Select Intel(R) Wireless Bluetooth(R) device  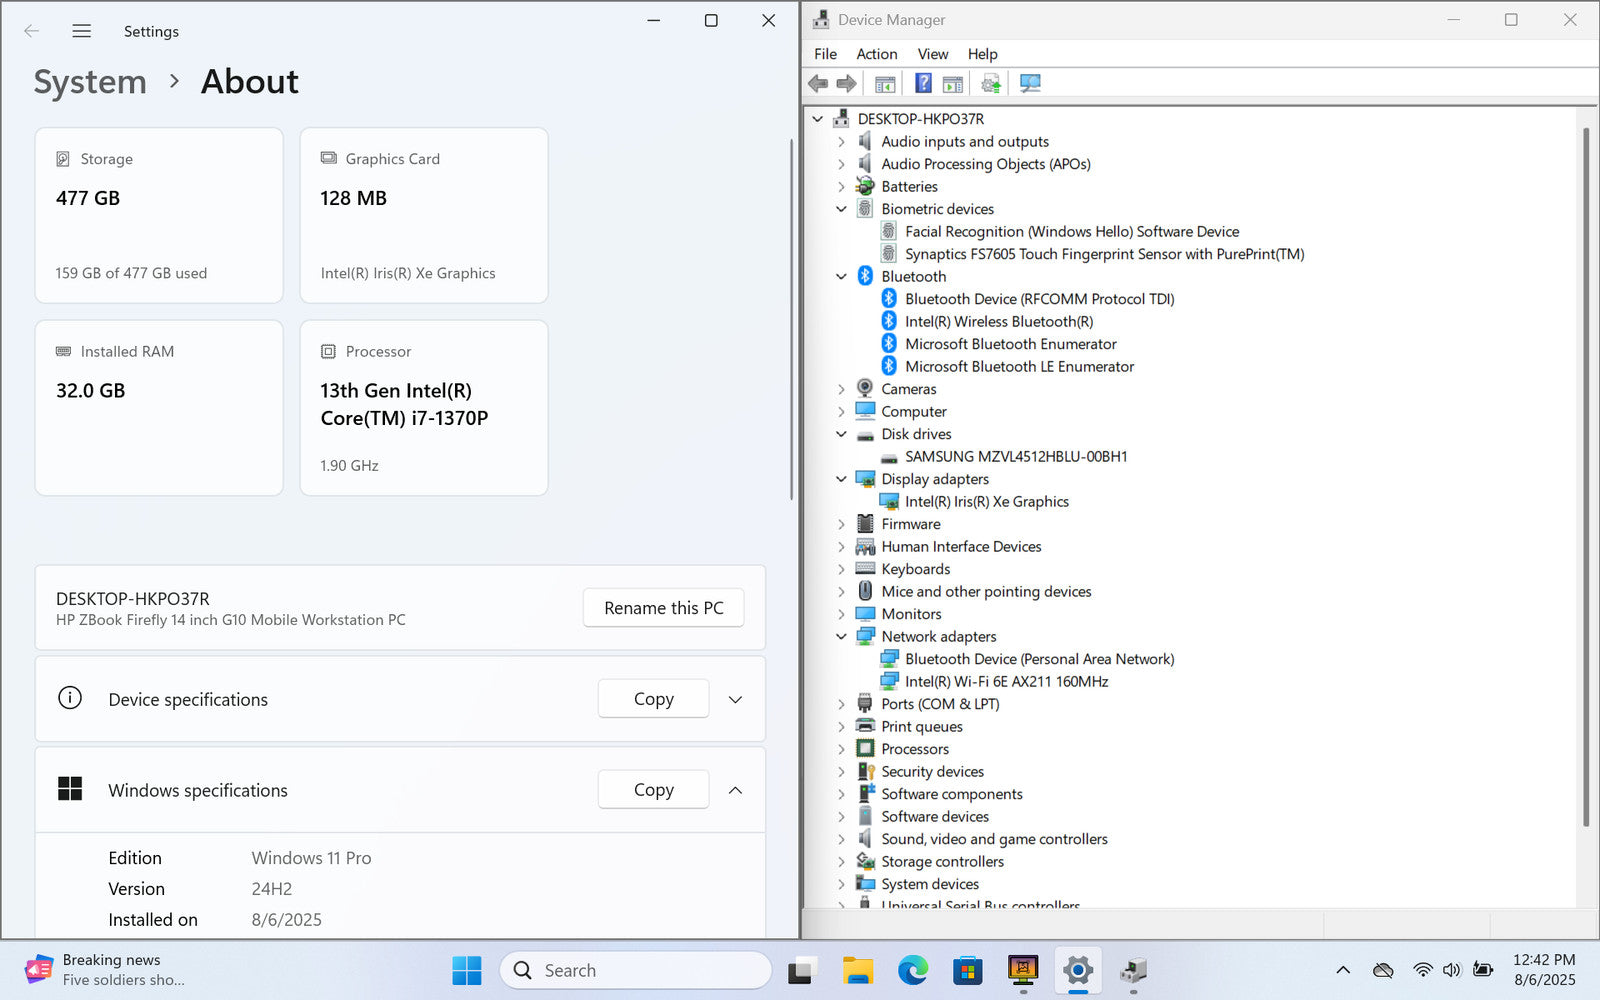[x=999, y=322]
